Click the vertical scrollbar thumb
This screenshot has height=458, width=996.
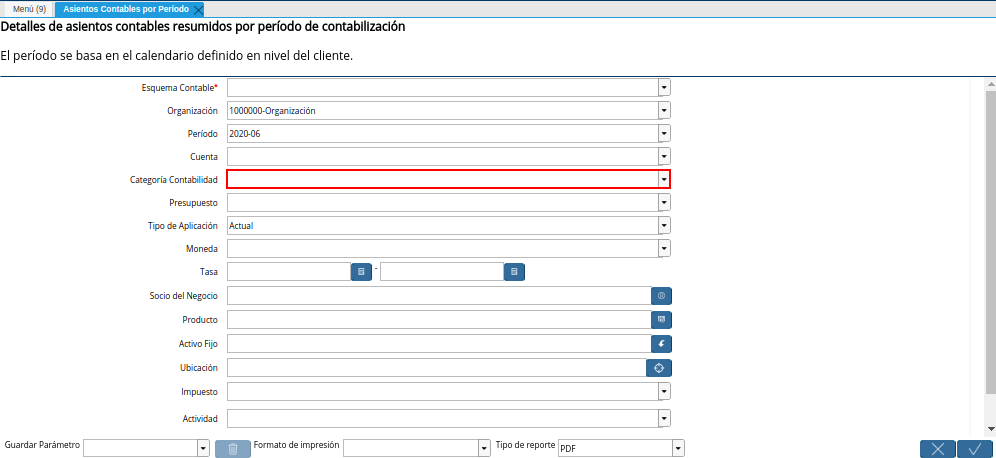(x=990, y=241)
